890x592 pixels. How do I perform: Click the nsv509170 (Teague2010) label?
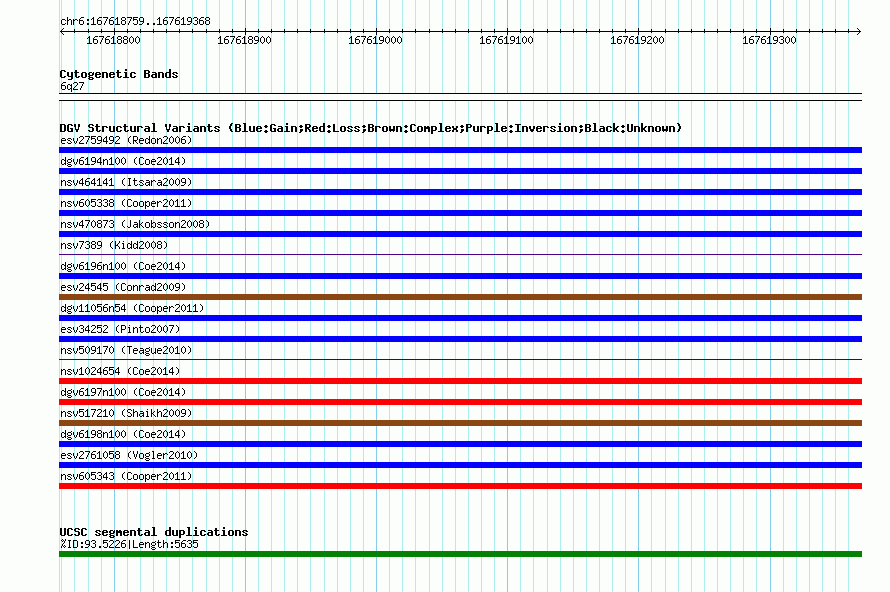coord(126,350)
